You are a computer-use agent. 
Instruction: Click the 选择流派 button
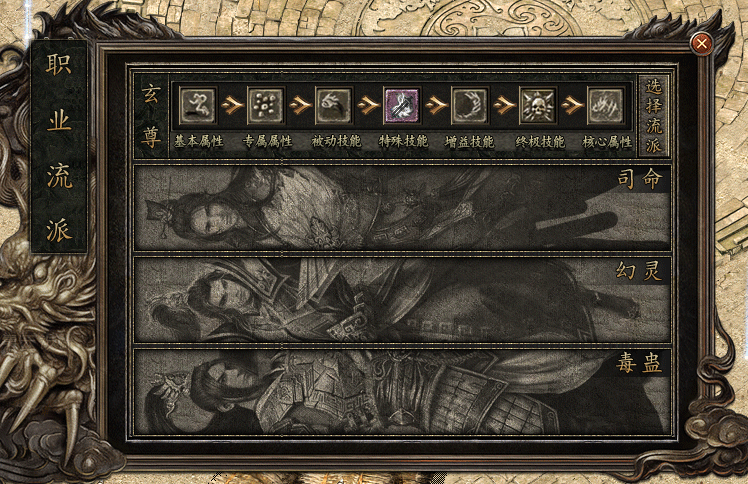coord(654,116)
